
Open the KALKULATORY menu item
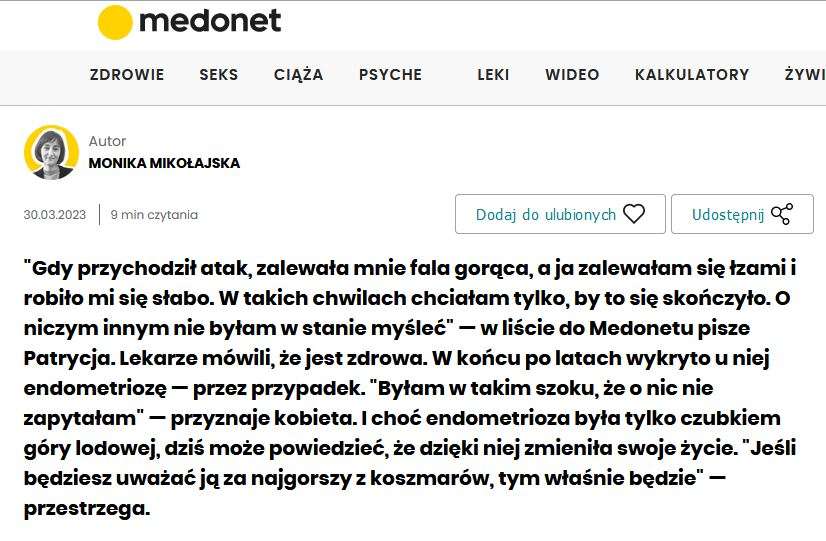click(x=692, y=75)
